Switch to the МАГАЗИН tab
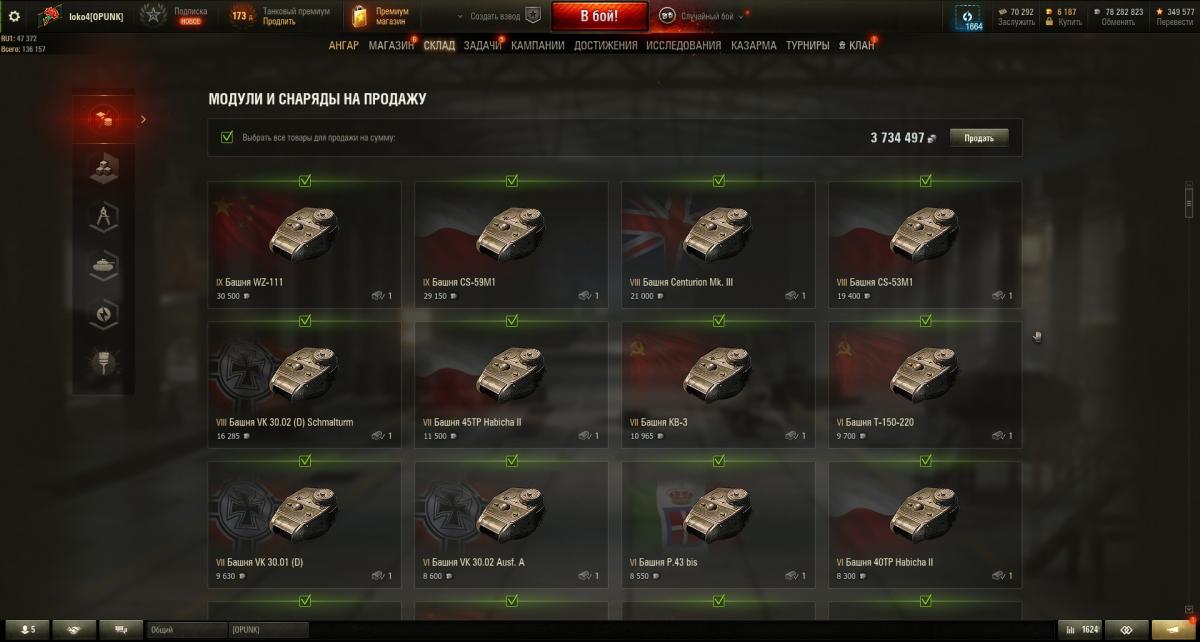Image resolution: width=1200 pixels, height=642 pixels. 391,45
